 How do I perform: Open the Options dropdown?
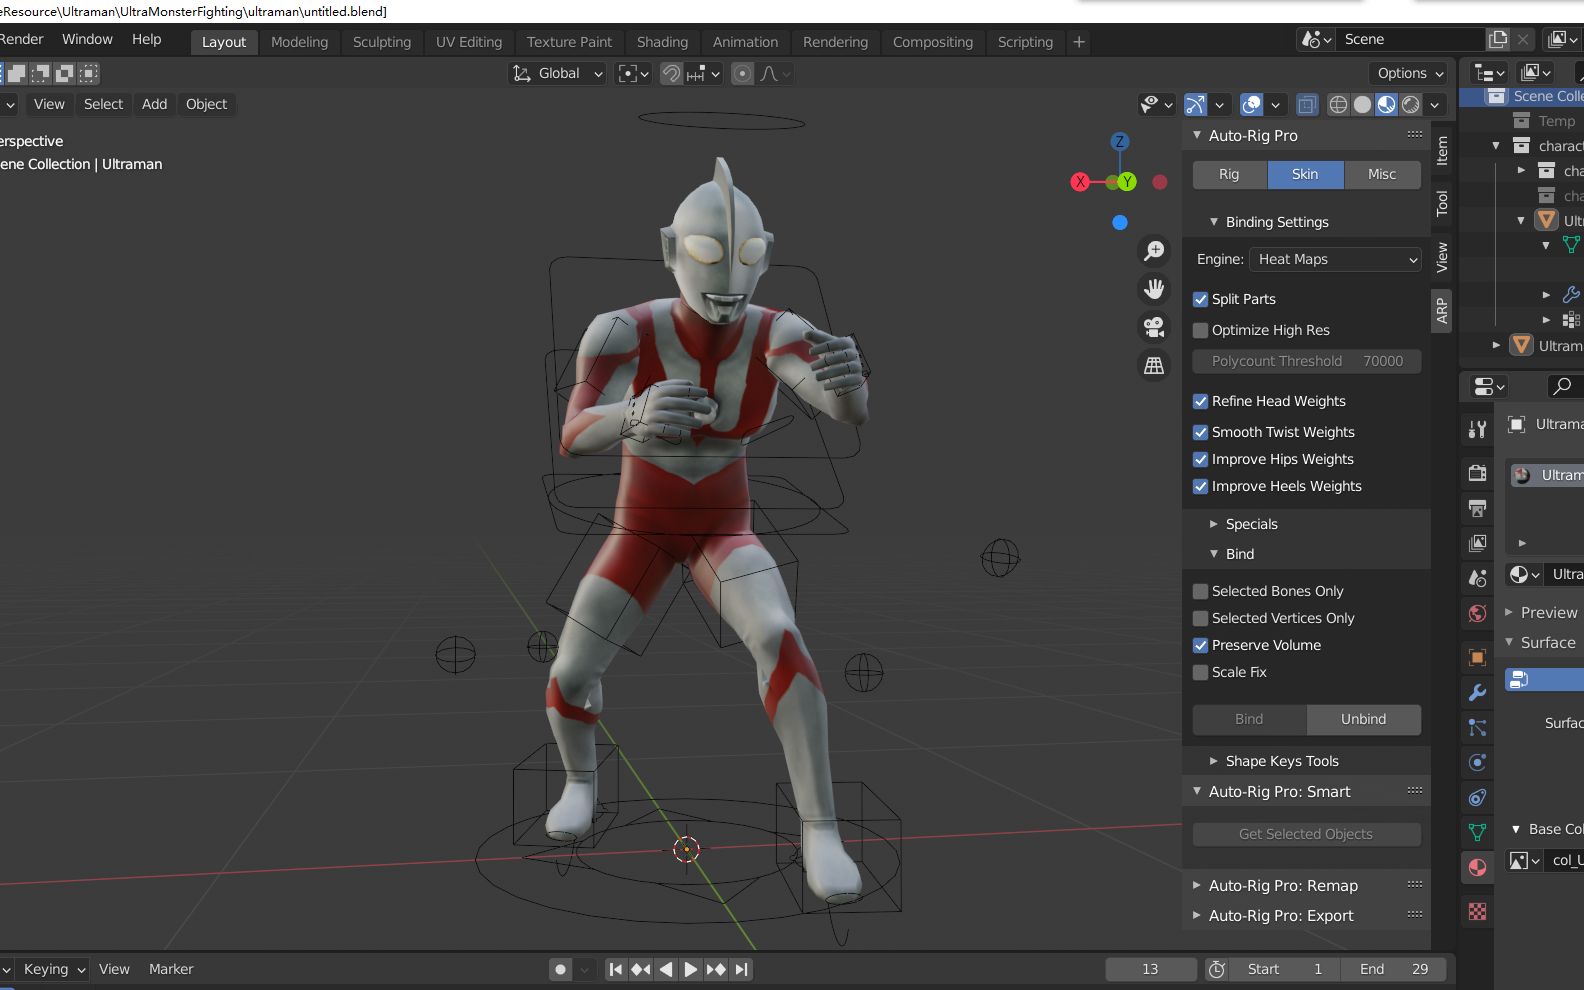coord(1409,73)
